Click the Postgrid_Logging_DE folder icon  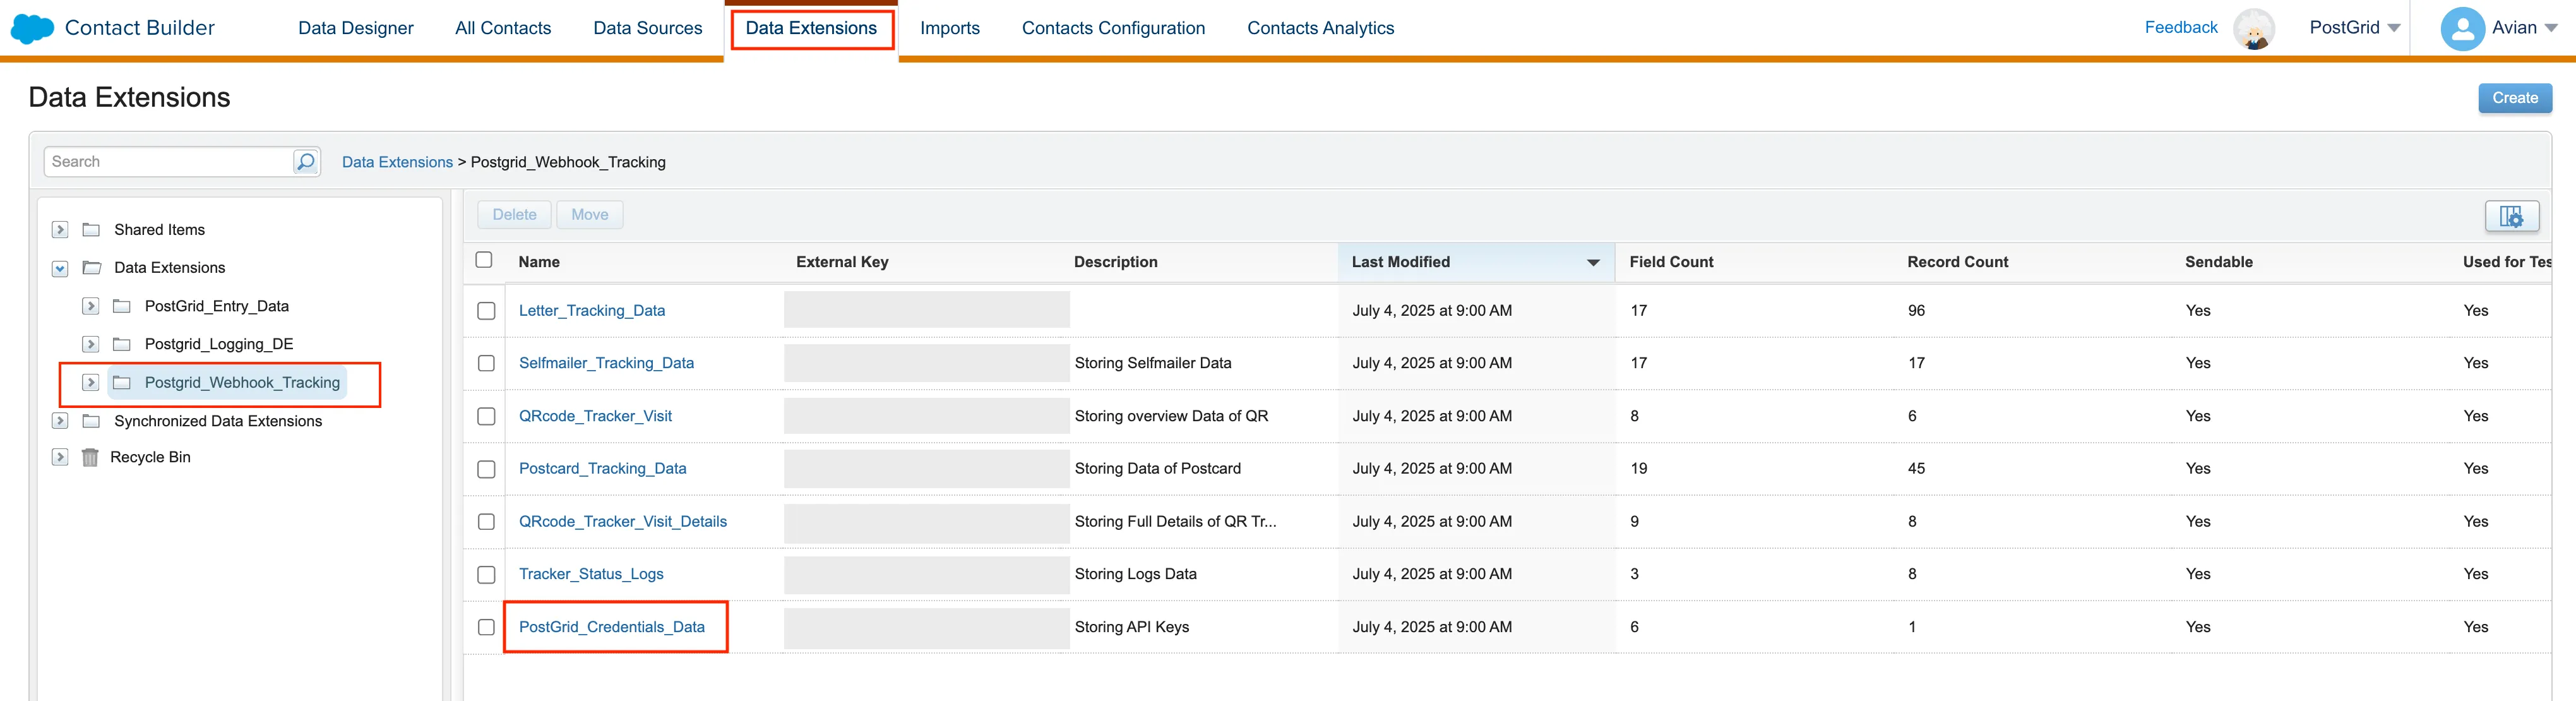[x=121, y=344]
